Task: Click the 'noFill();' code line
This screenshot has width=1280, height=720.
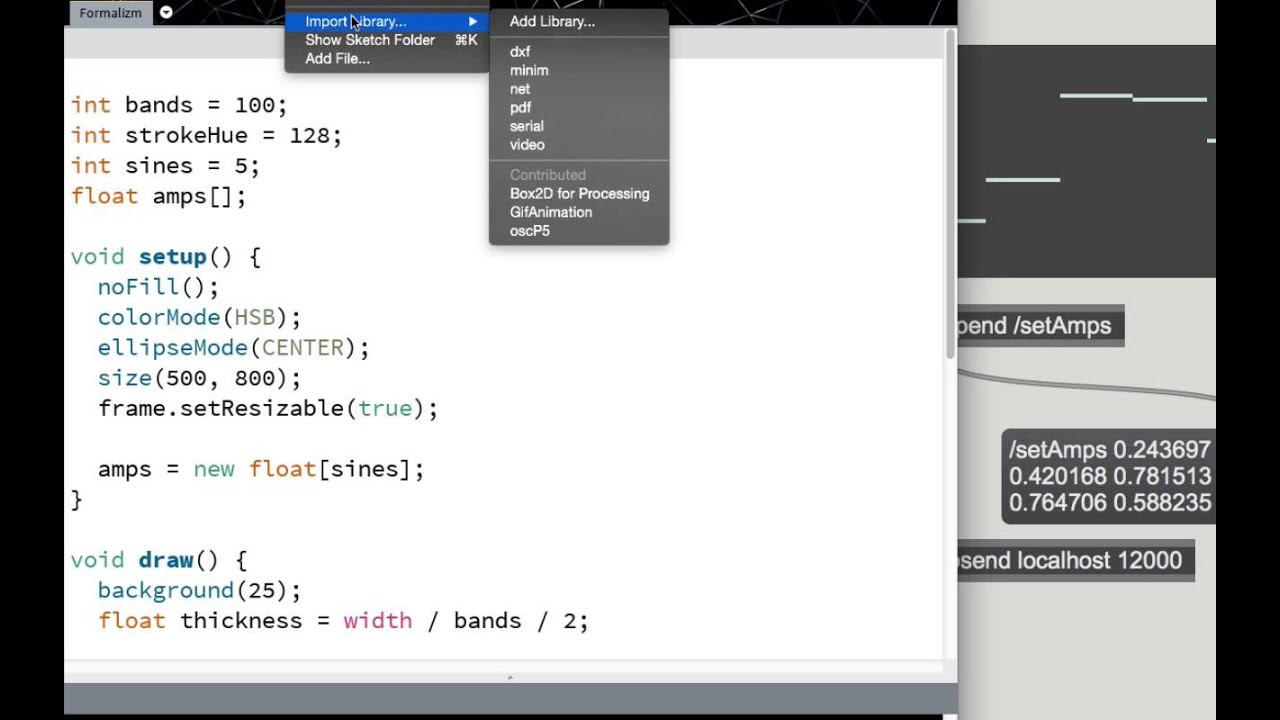Action: coord(158,287)
